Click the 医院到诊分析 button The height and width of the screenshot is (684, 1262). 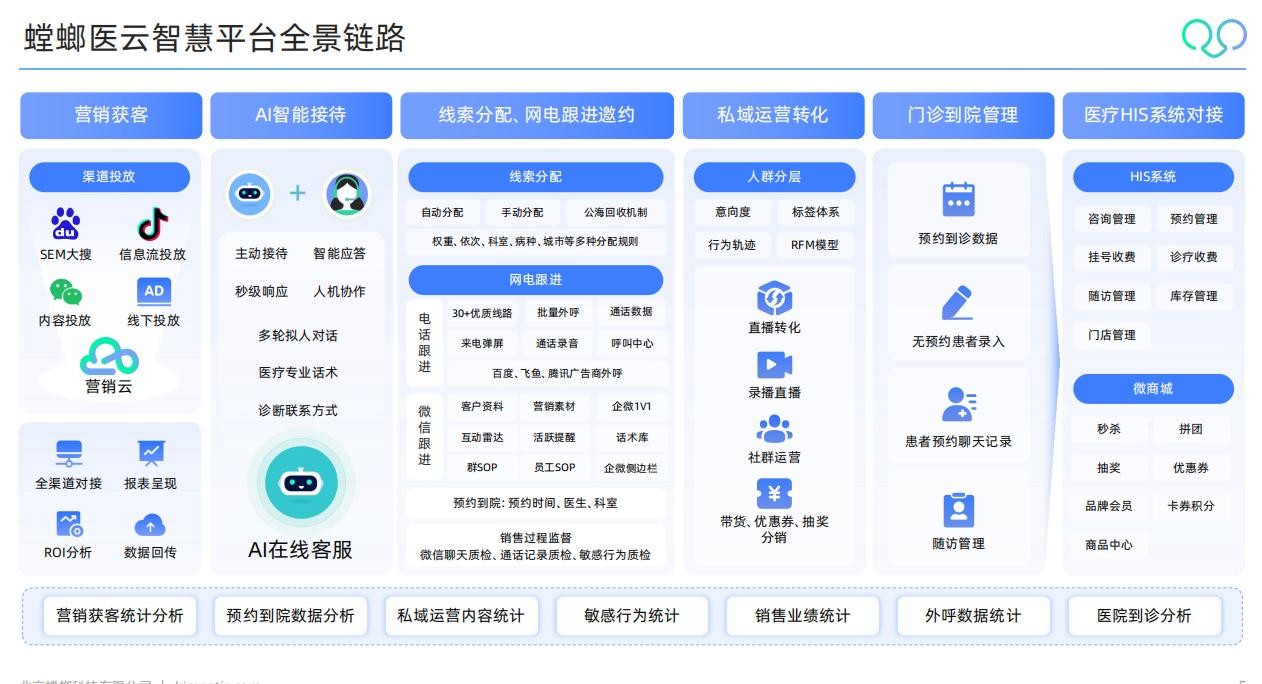click(1144, 616)
